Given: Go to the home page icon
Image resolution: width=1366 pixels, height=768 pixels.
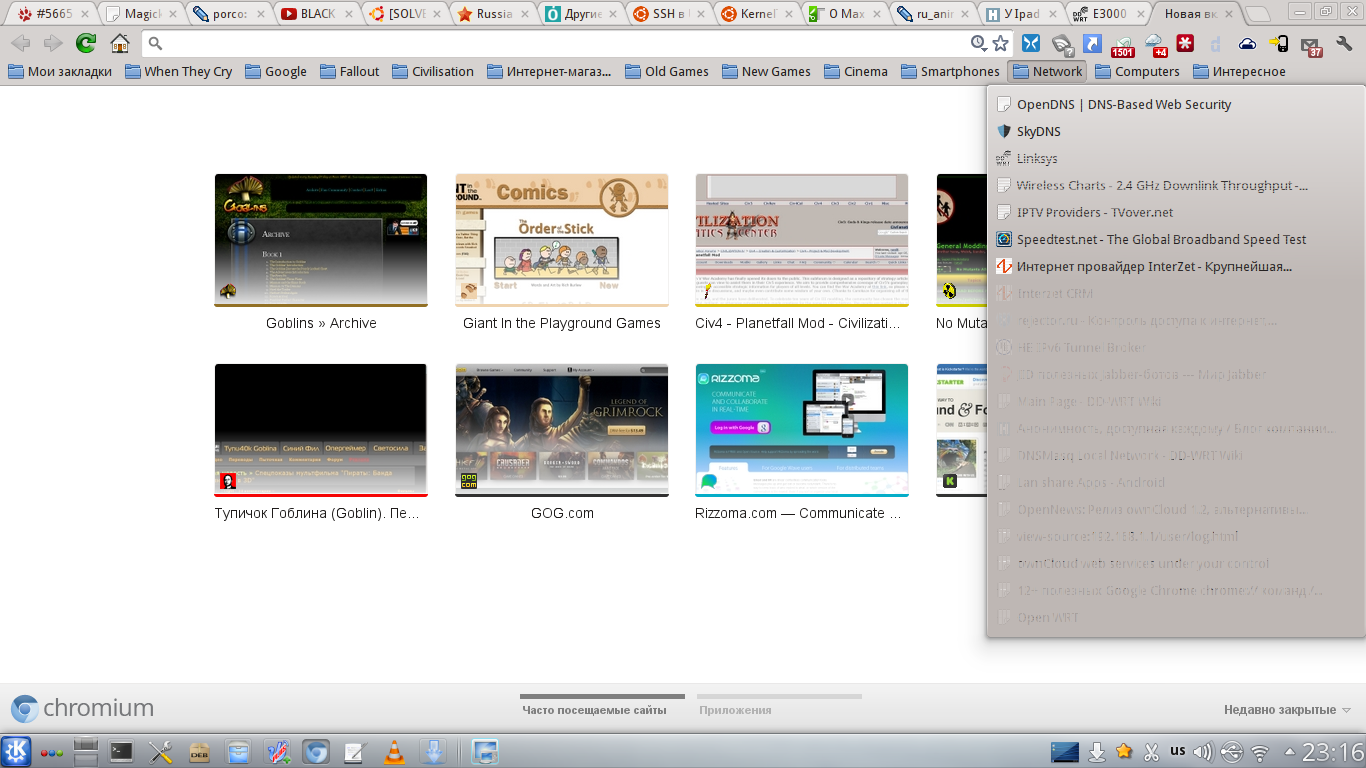Looking at the screenshot, I should pyautogui.click(x=120, y=43).
